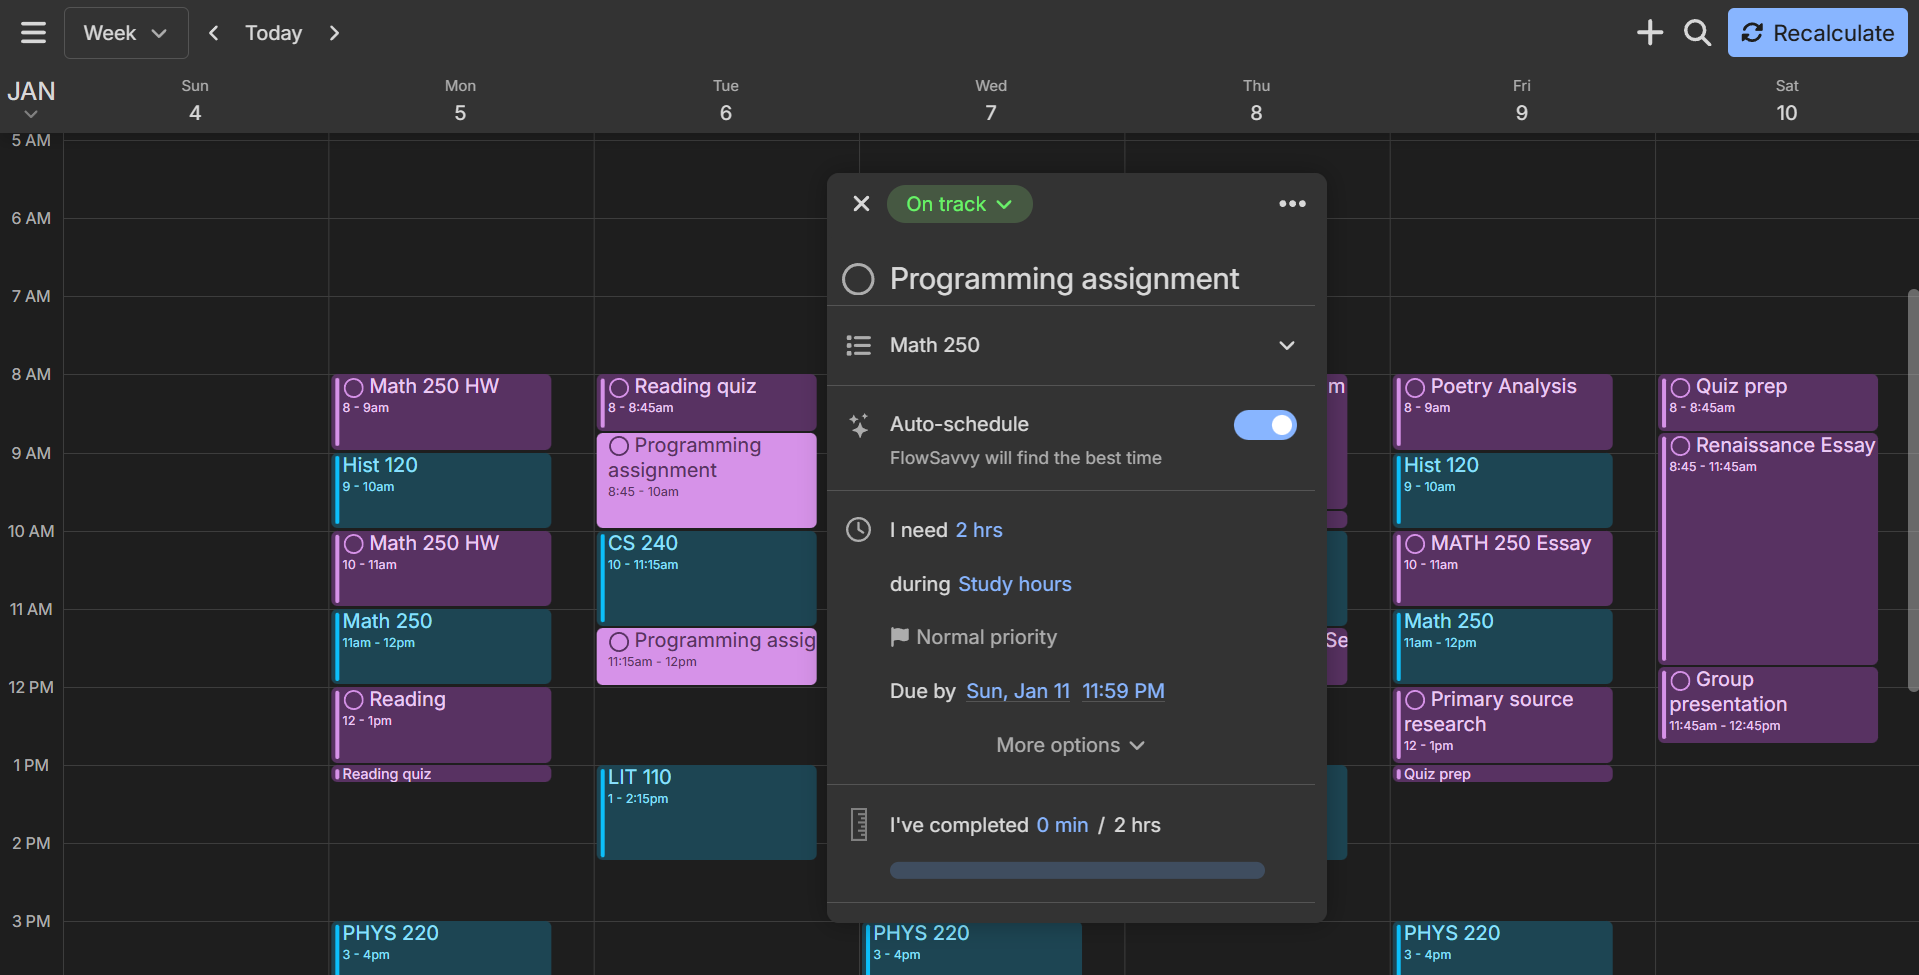Open the three-dots task options menu
The width and height of the screenshot is (1919, 975).
tap(1292, 204)
